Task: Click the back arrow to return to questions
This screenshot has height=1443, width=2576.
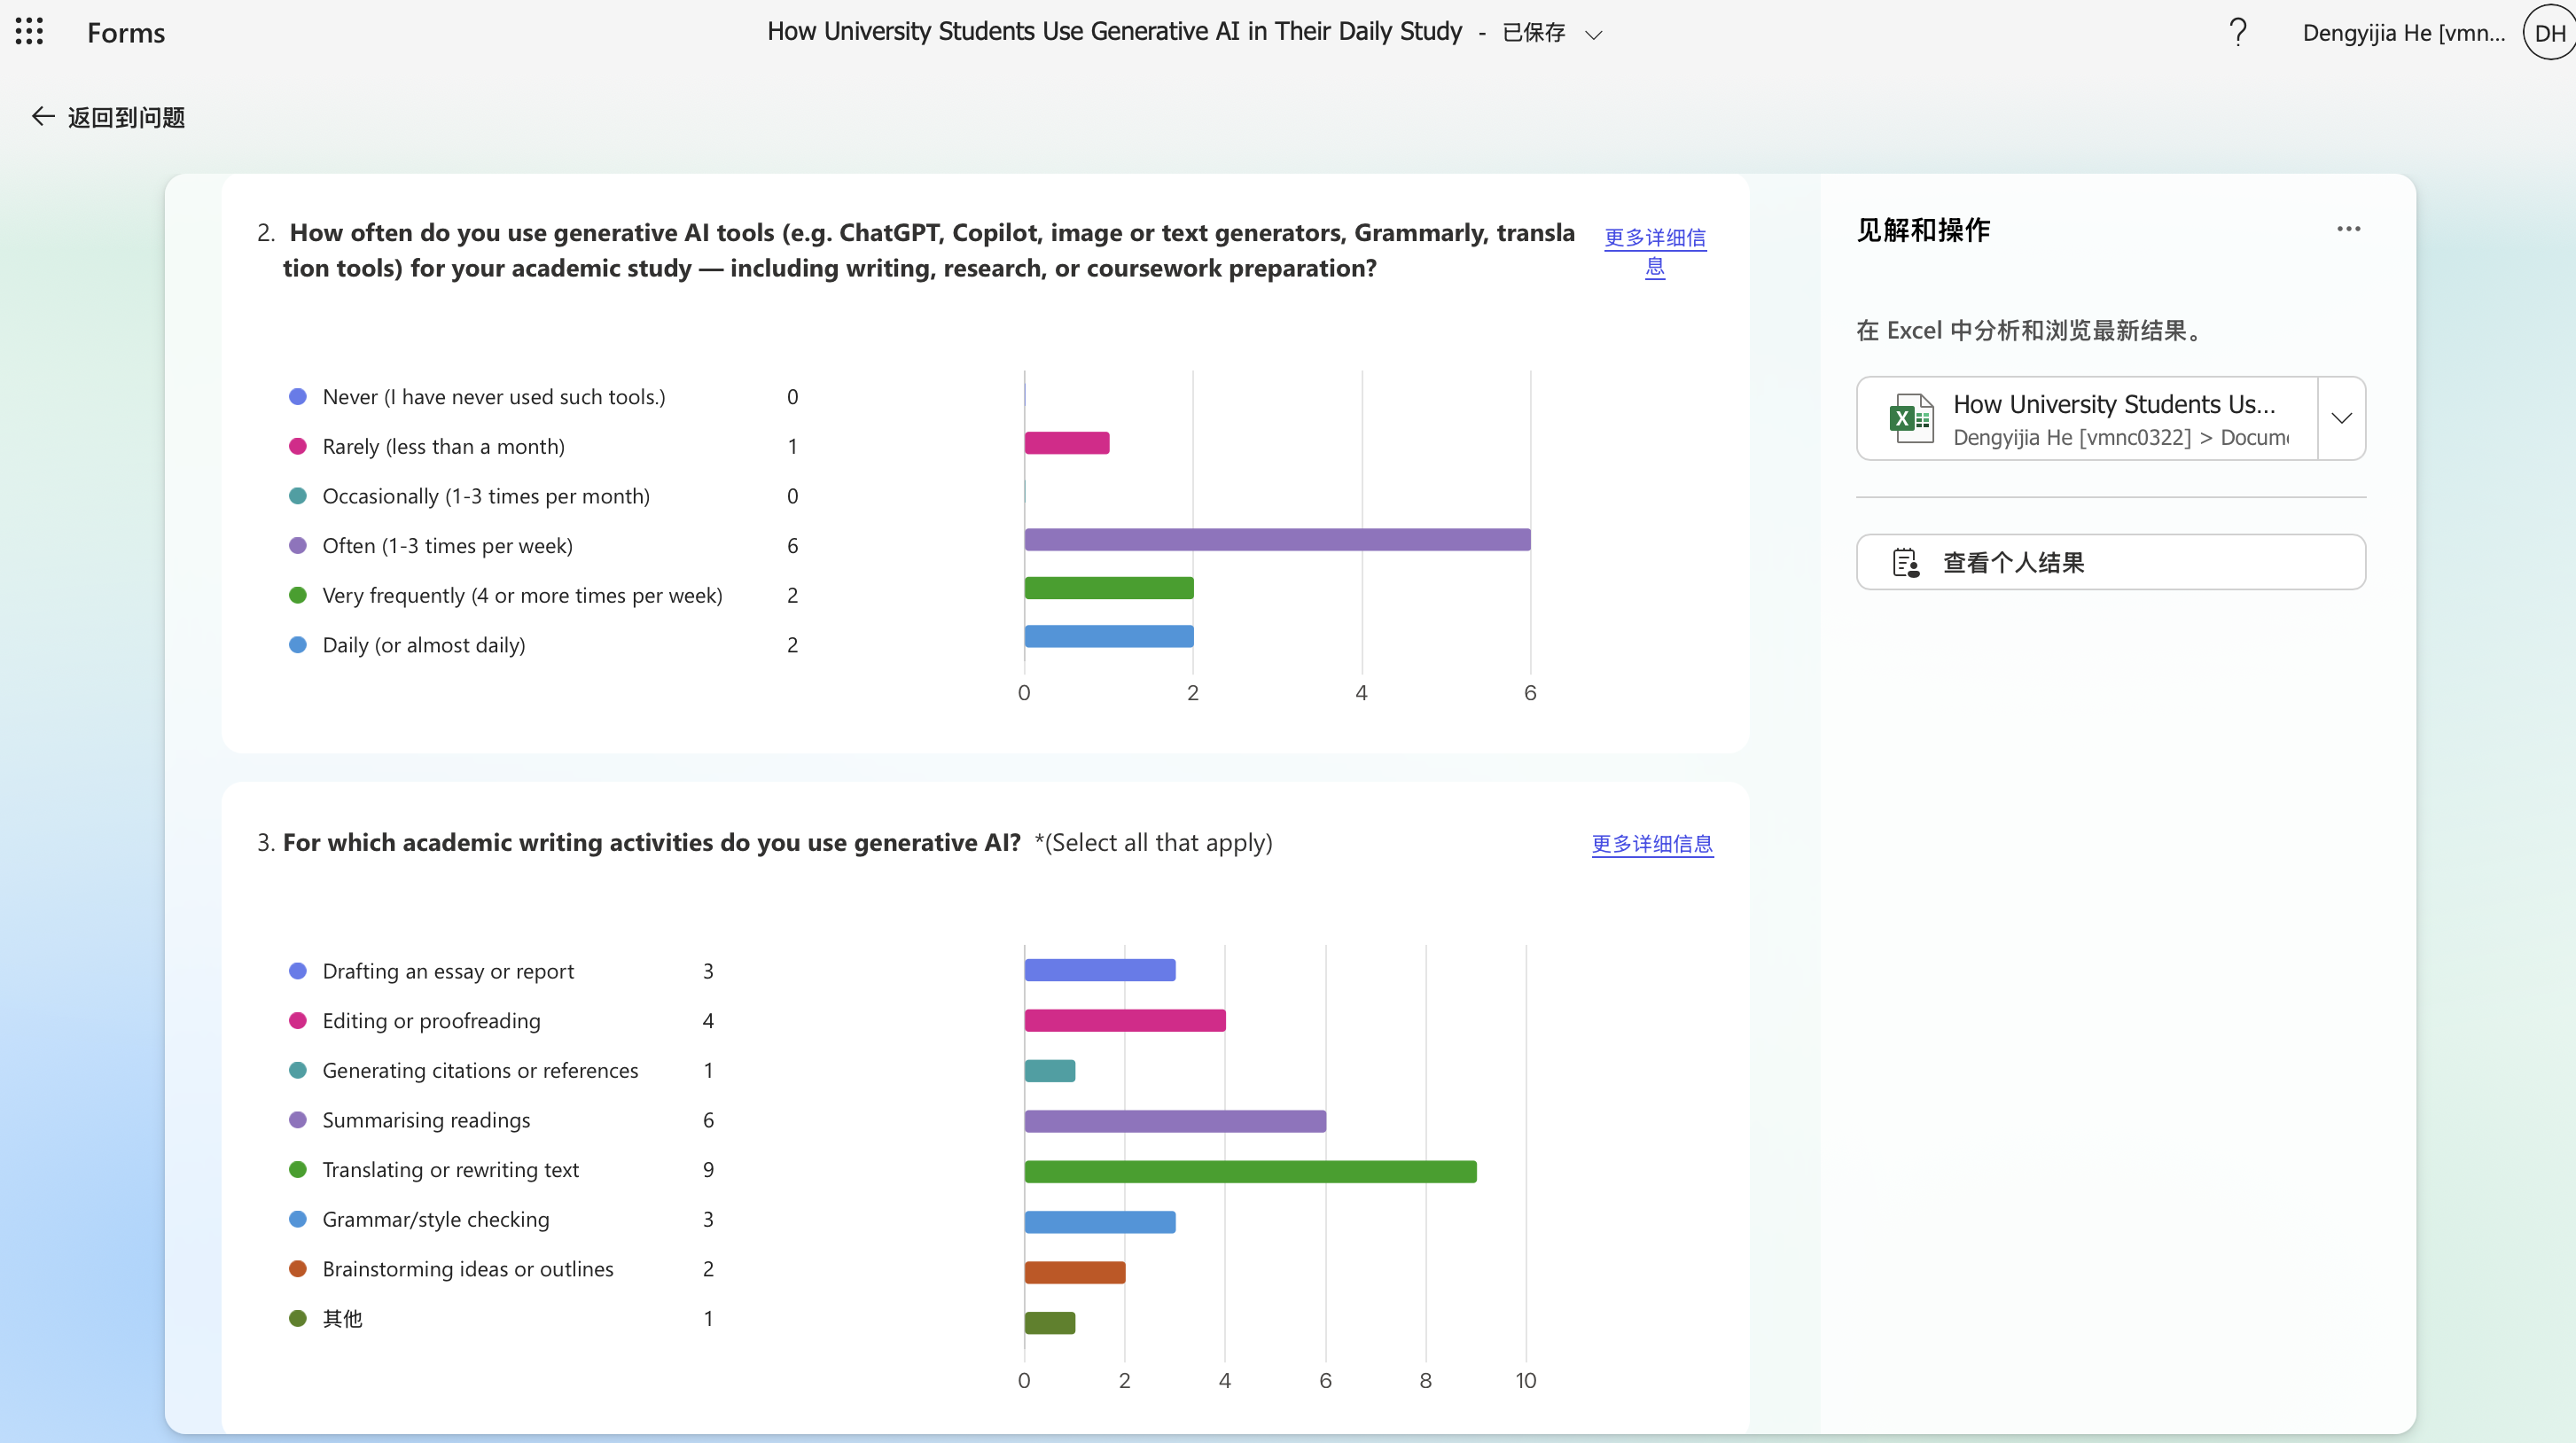Action: click(42, 117)
